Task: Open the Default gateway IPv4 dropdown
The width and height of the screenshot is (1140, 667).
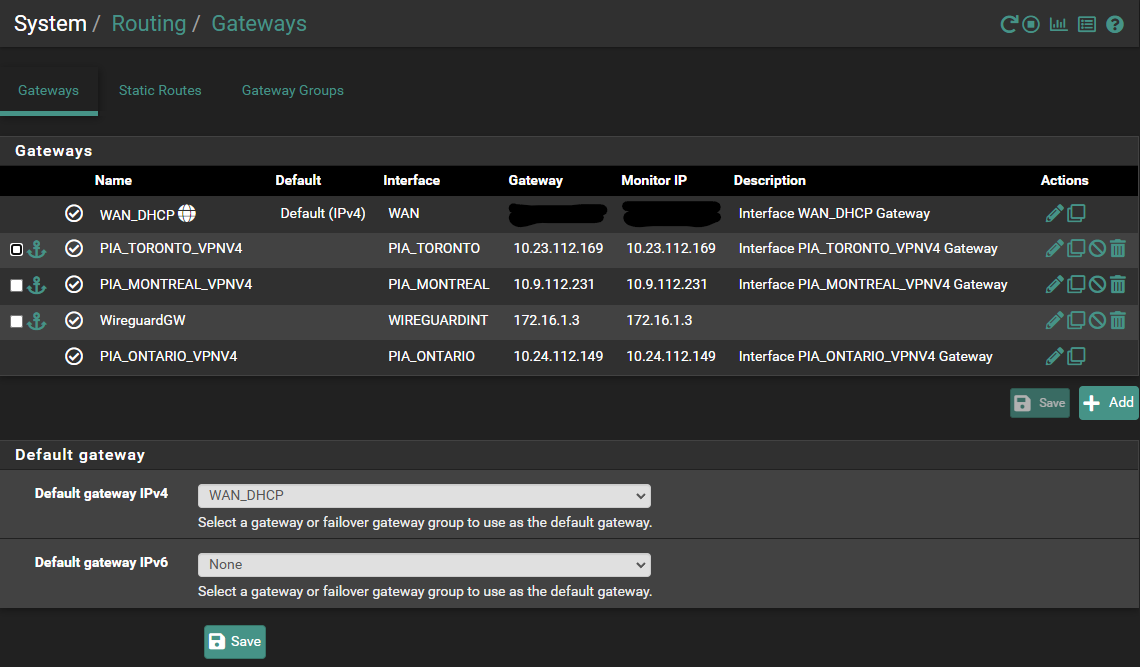Action: 425,495
